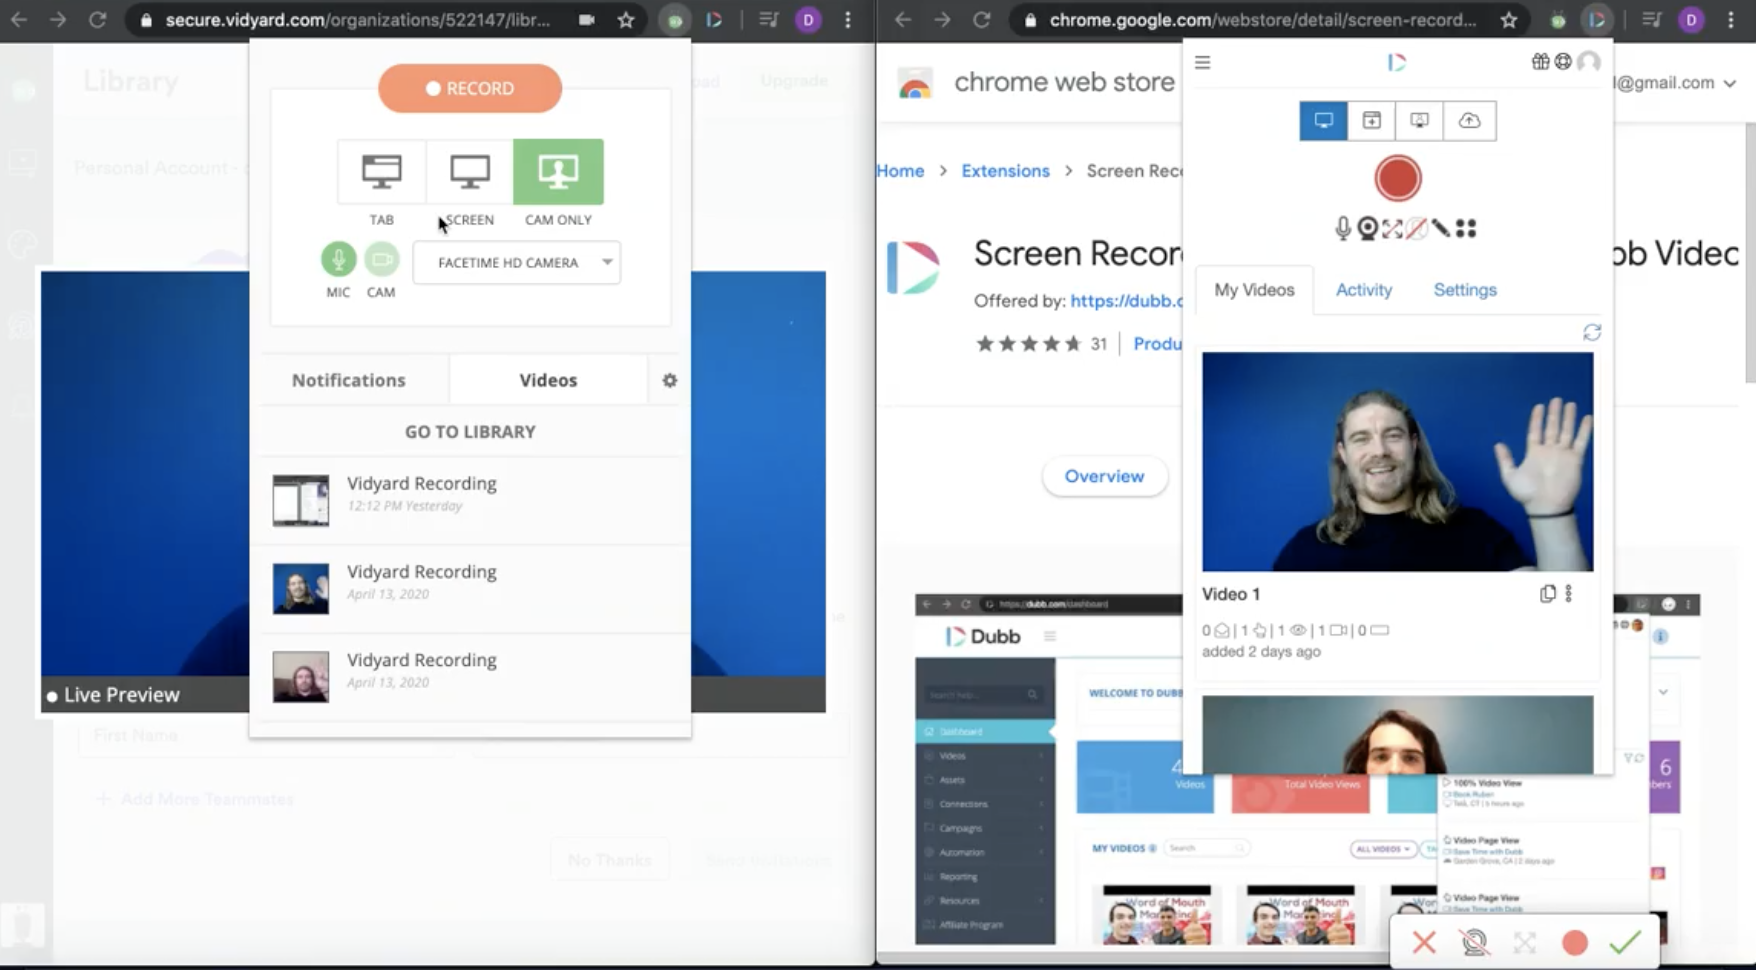Select TAB recording mode in Vidyard
1756x970 pixels.
pyautogui.click(x=381, y=171)
